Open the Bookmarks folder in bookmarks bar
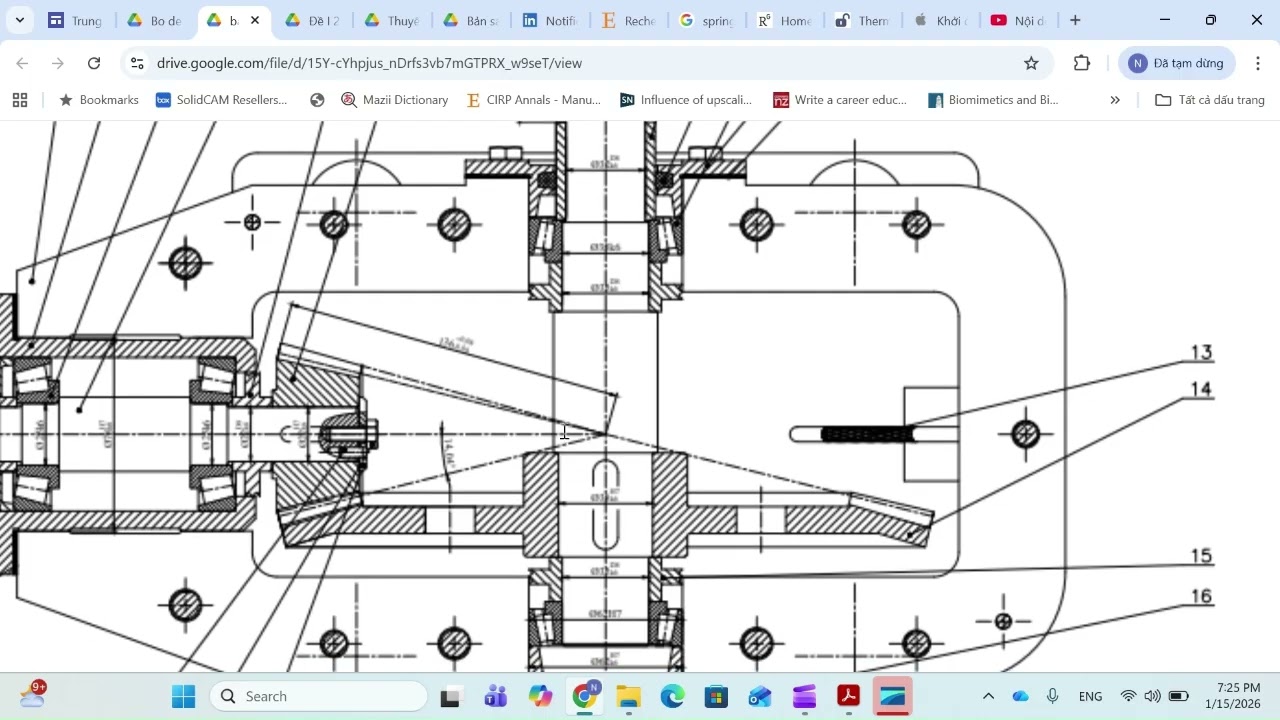The width and height of the screenshot is (1280, 720). [99, 100]
